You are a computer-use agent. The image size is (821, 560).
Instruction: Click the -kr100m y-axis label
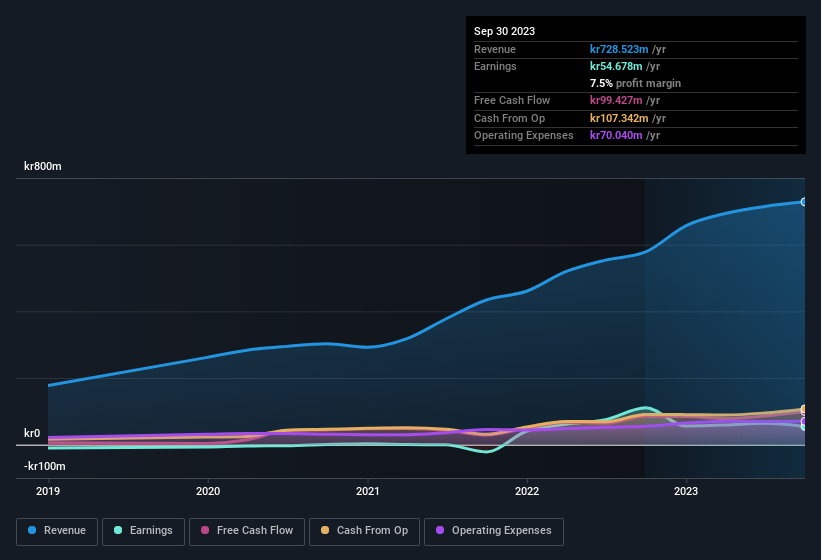coord(45,466)
